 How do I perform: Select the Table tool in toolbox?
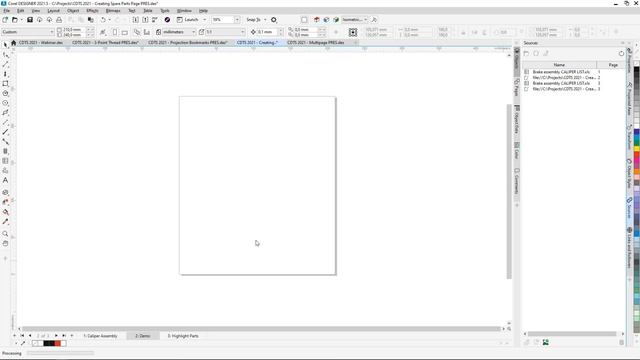coord(5,161)
